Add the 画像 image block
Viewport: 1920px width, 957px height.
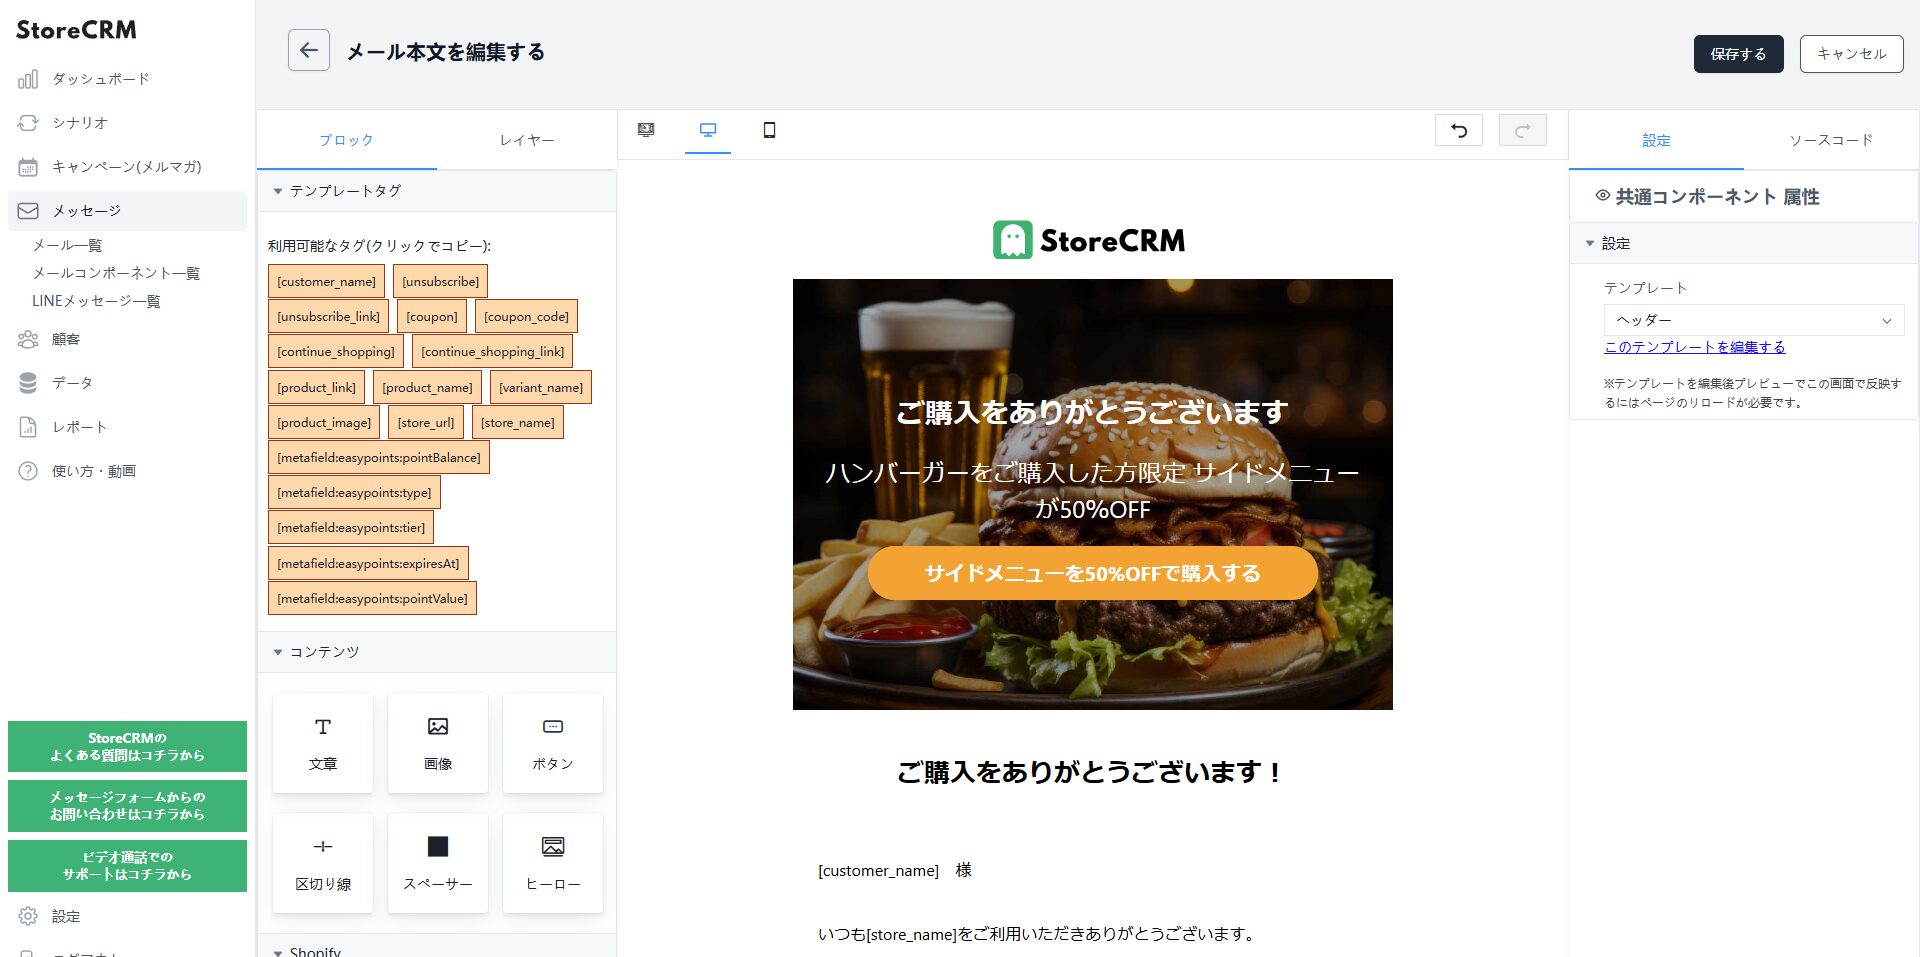coord(438,743)
